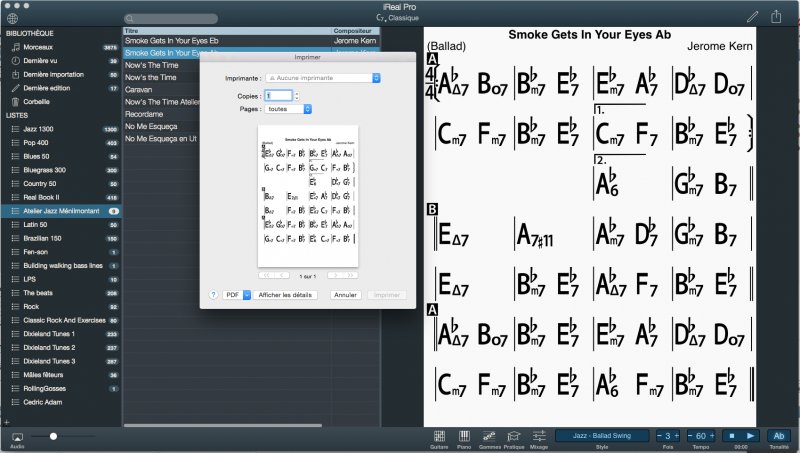The image size is (800, 453).
Task: Click the print preview thumbnail
Action: tap(308, 196)
